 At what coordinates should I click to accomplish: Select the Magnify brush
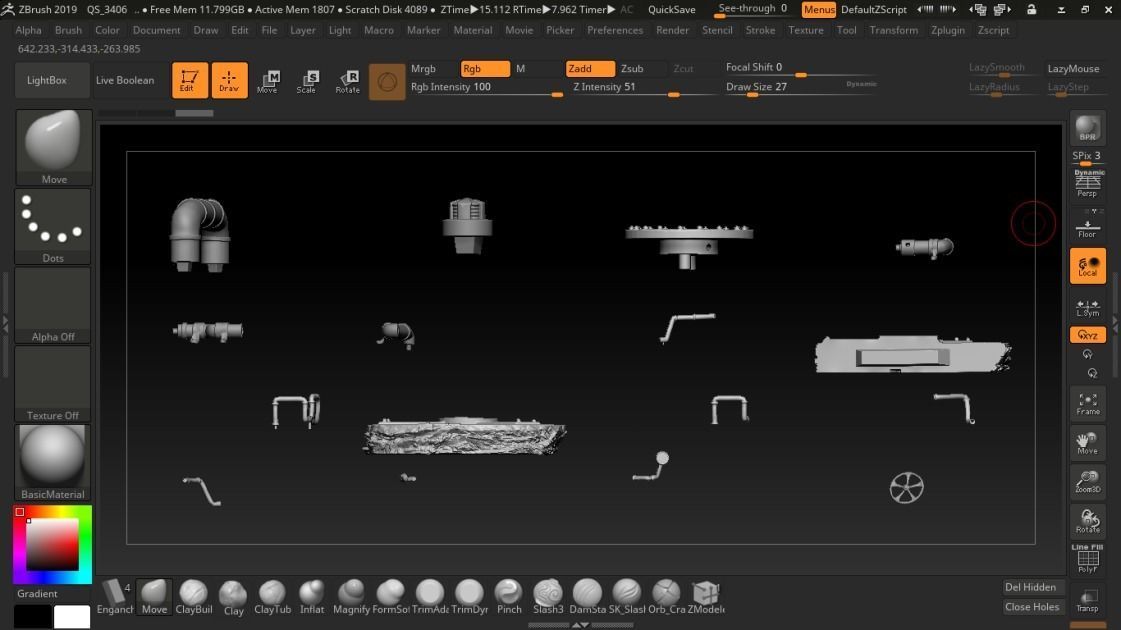click(x=351, y=596)
